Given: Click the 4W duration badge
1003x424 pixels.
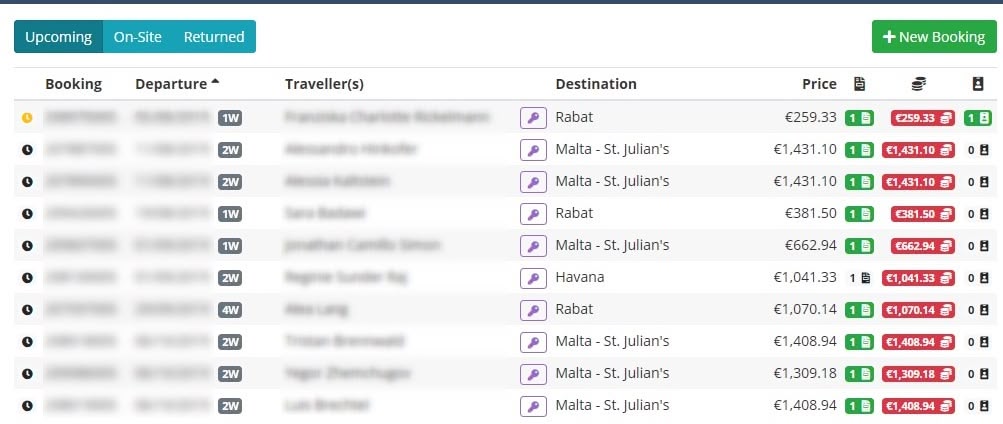Looking at the screenshot, I should 230,310.
